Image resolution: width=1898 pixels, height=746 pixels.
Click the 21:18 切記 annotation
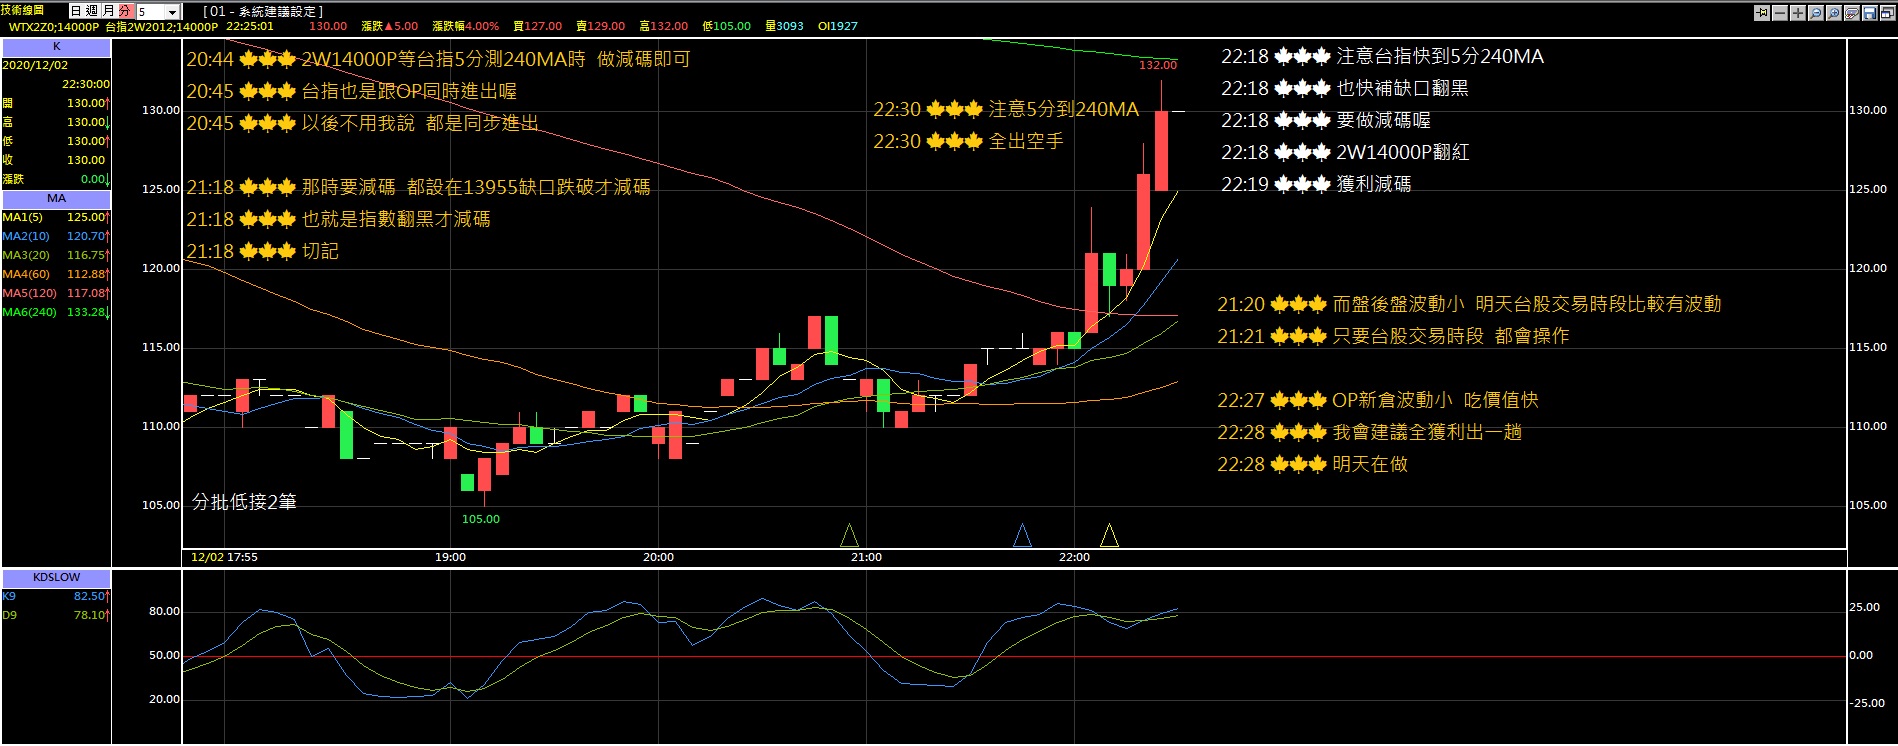tap(263, 251)
